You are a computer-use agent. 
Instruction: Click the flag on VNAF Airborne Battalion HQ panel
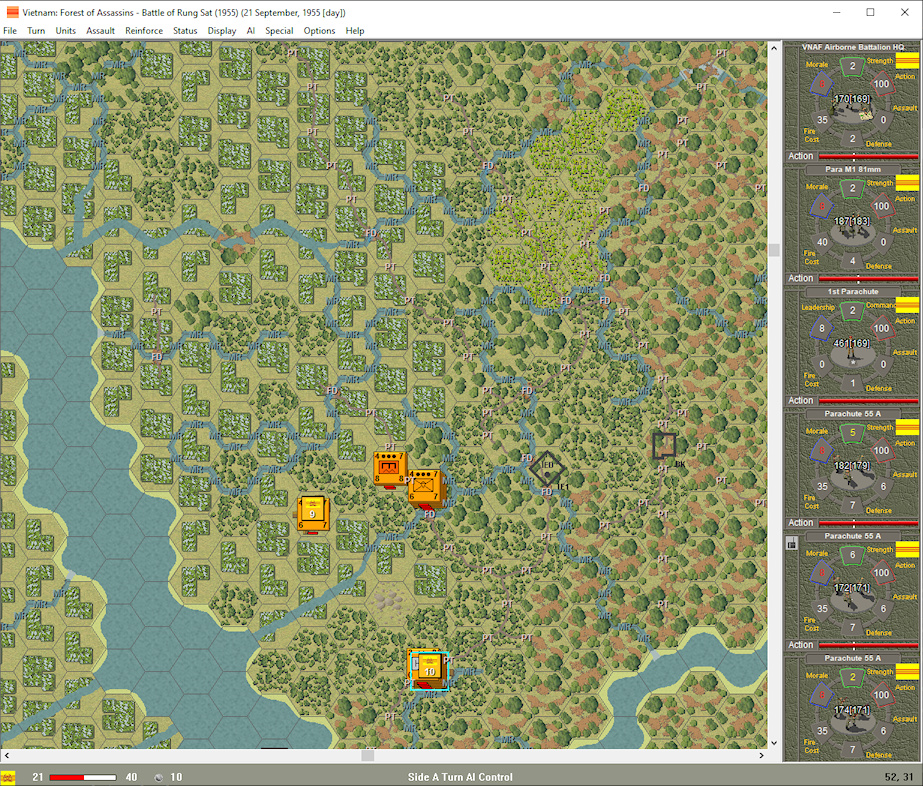907,61
